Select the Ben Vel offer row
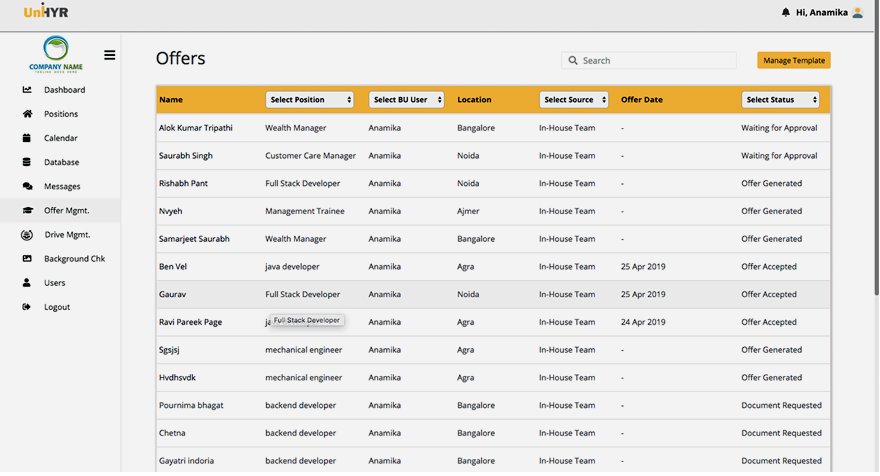Image resolution: width=880 pixels, height=476 pixels. 493,267
